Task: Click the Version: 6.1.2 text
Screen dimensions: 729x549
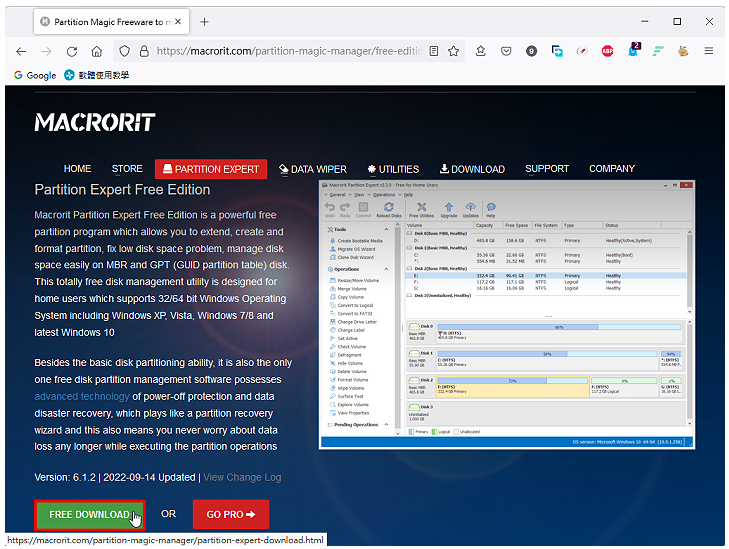Action: (65, 477)
